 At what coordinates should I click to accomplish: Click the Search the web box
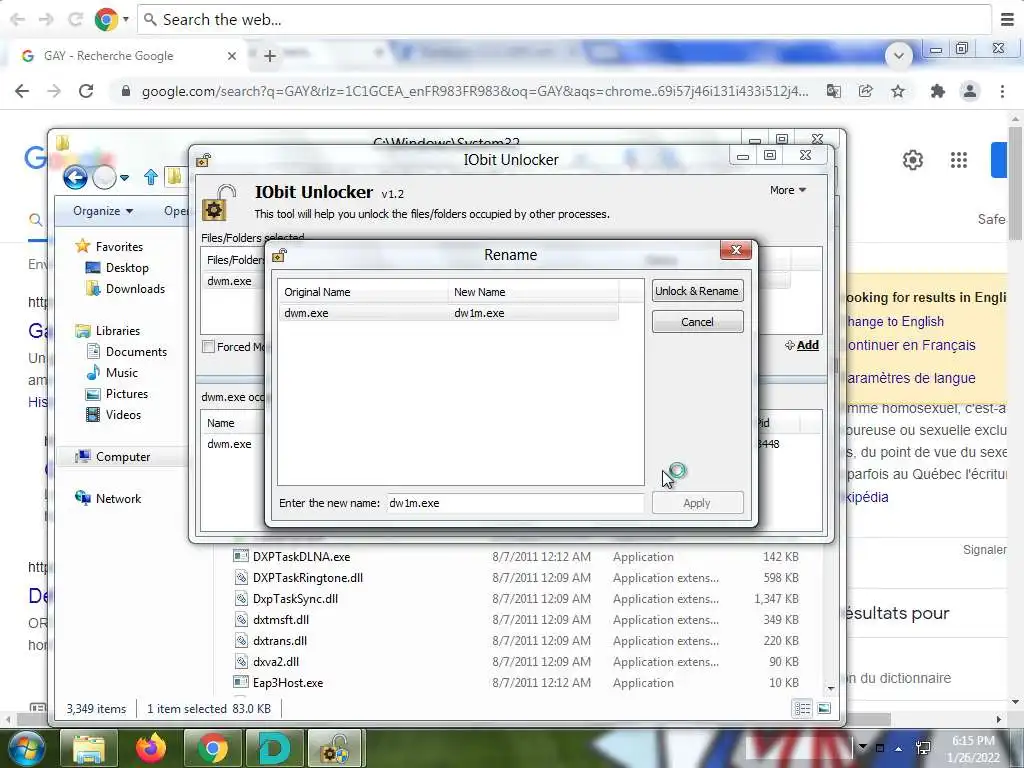pos(565,20)
